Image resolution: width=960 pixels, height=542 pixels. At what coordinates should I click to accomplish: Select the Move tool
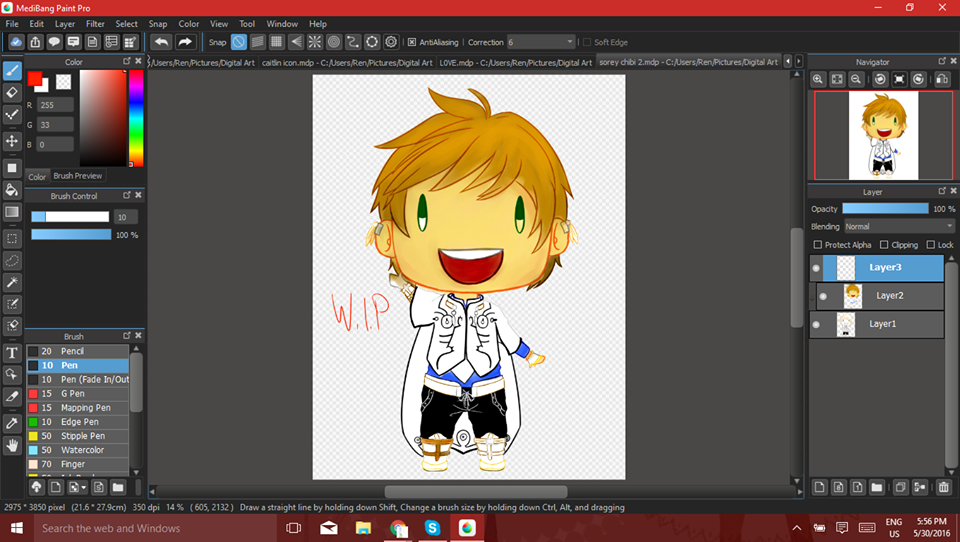[12, 141]
